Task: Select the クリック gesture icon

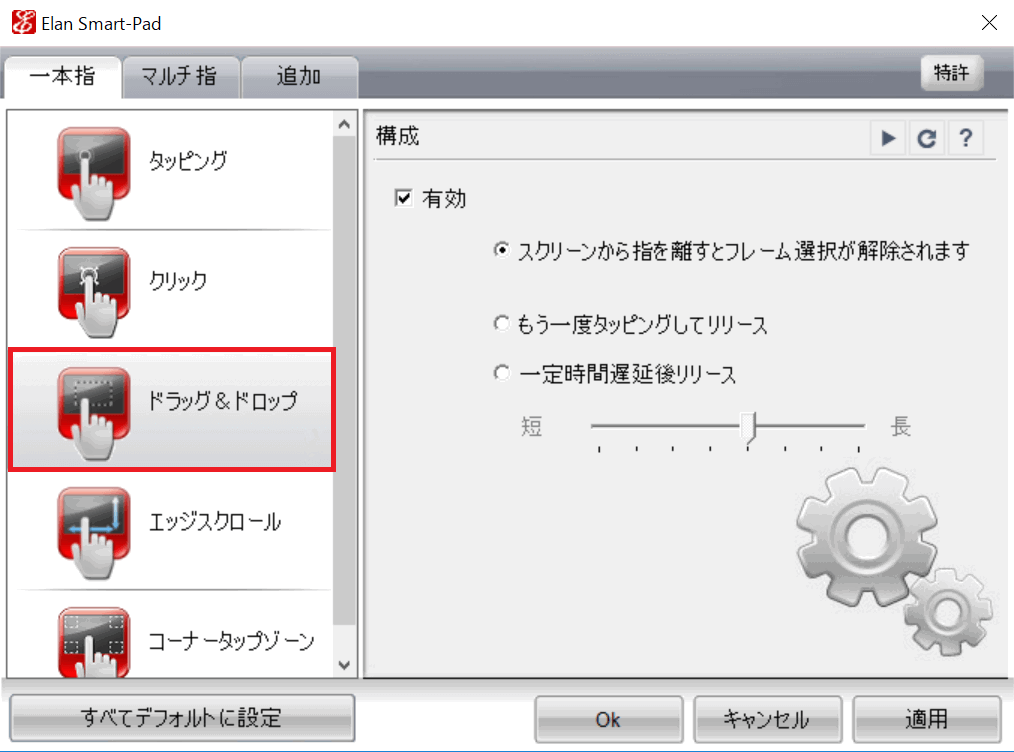Action: (94, 292)
